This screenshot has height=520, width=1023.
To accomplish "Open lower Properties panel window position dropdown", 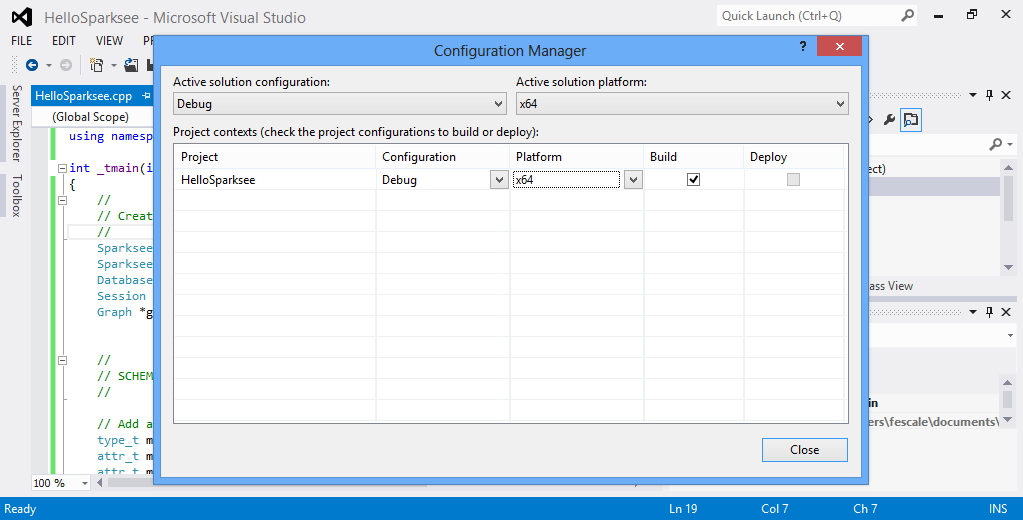I will pyautogui.click(x=973, y=313).
